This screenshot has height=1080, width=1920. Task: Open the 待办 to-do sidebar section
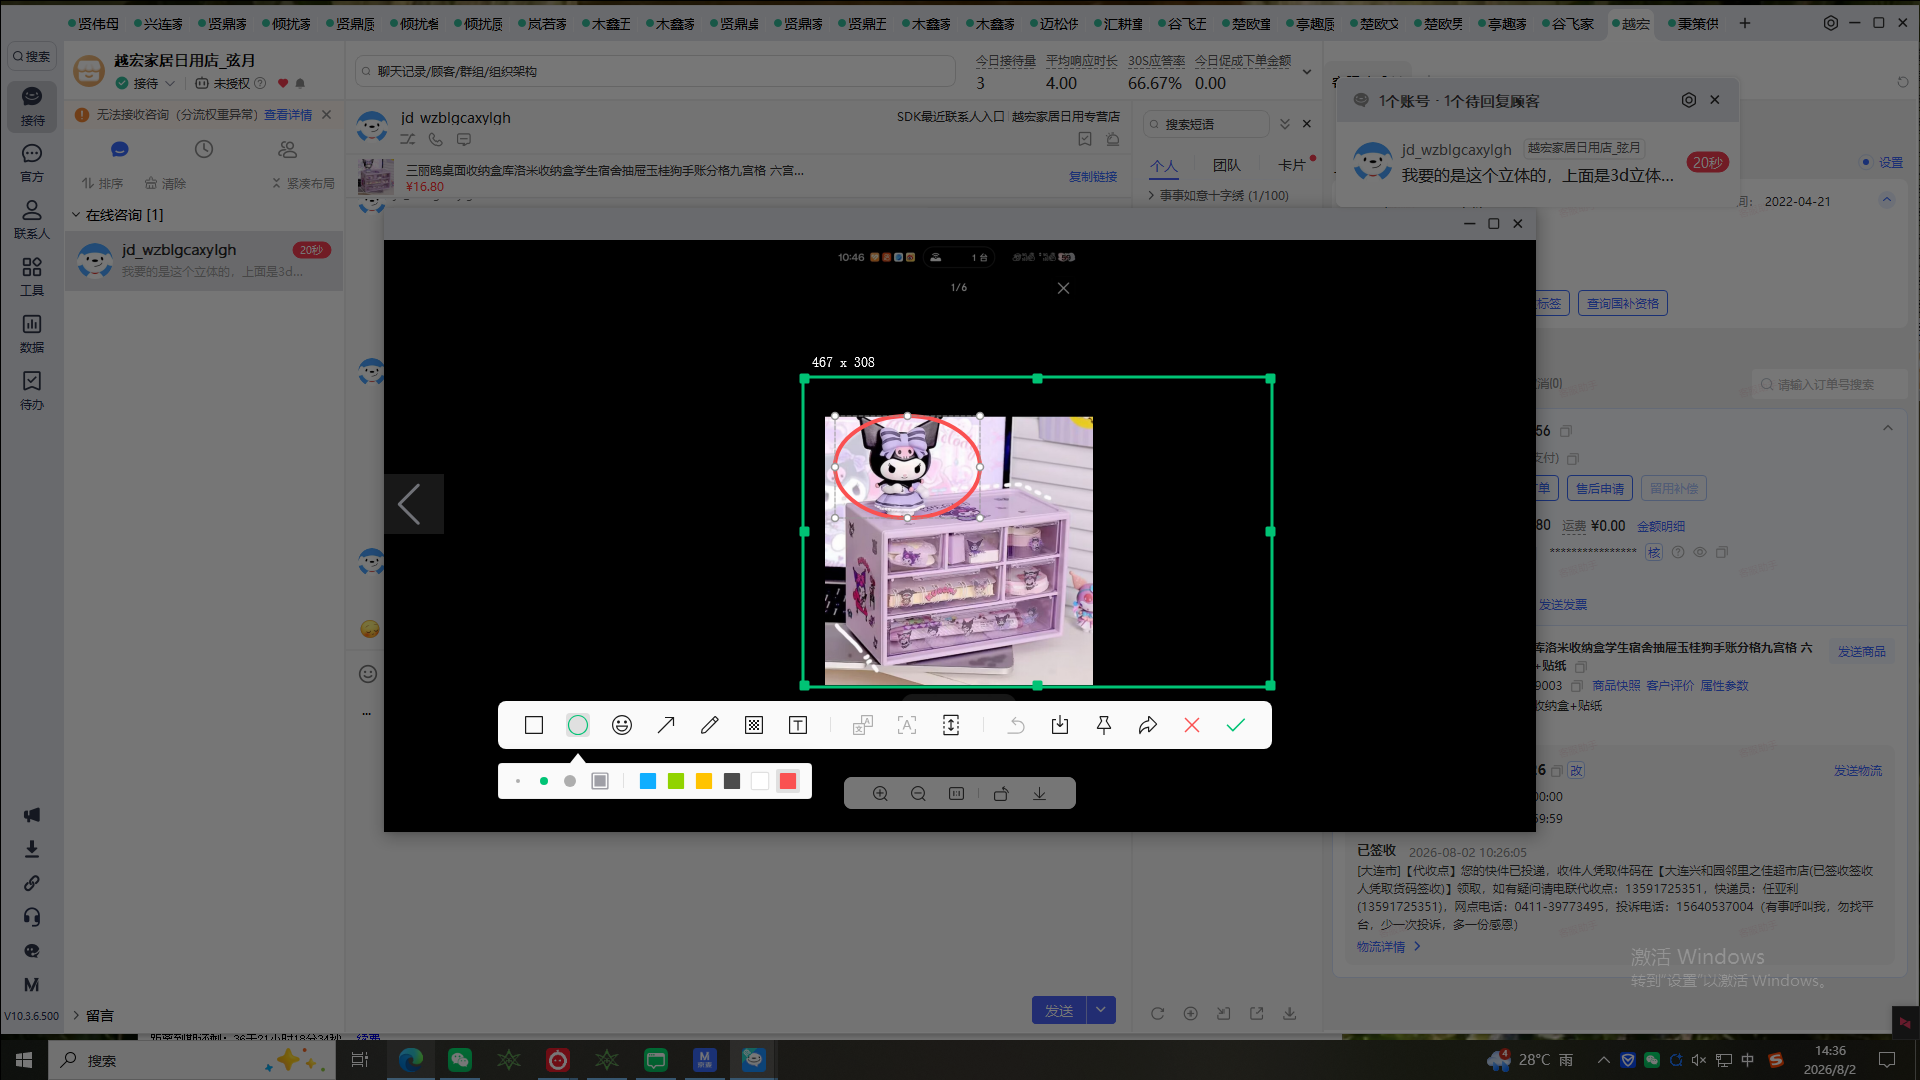pyautogui.click(x=32, y=390)
